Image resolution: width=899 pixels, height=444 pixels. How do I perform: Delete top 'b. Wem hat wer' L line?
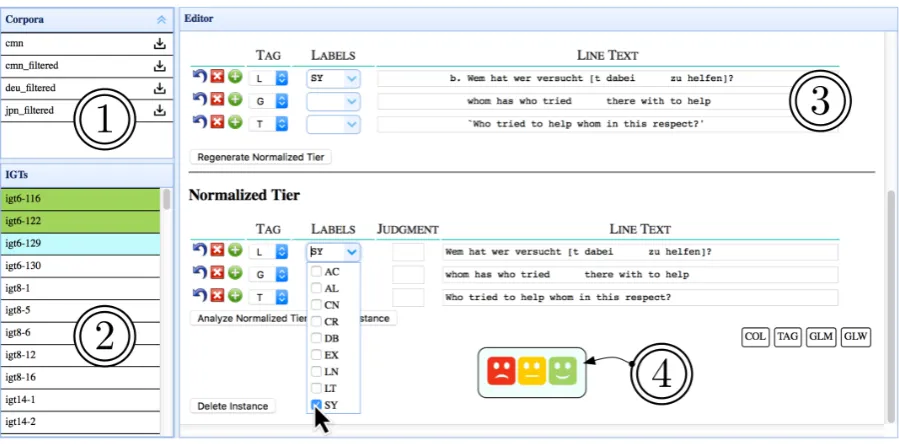click(x=217, y=77)
